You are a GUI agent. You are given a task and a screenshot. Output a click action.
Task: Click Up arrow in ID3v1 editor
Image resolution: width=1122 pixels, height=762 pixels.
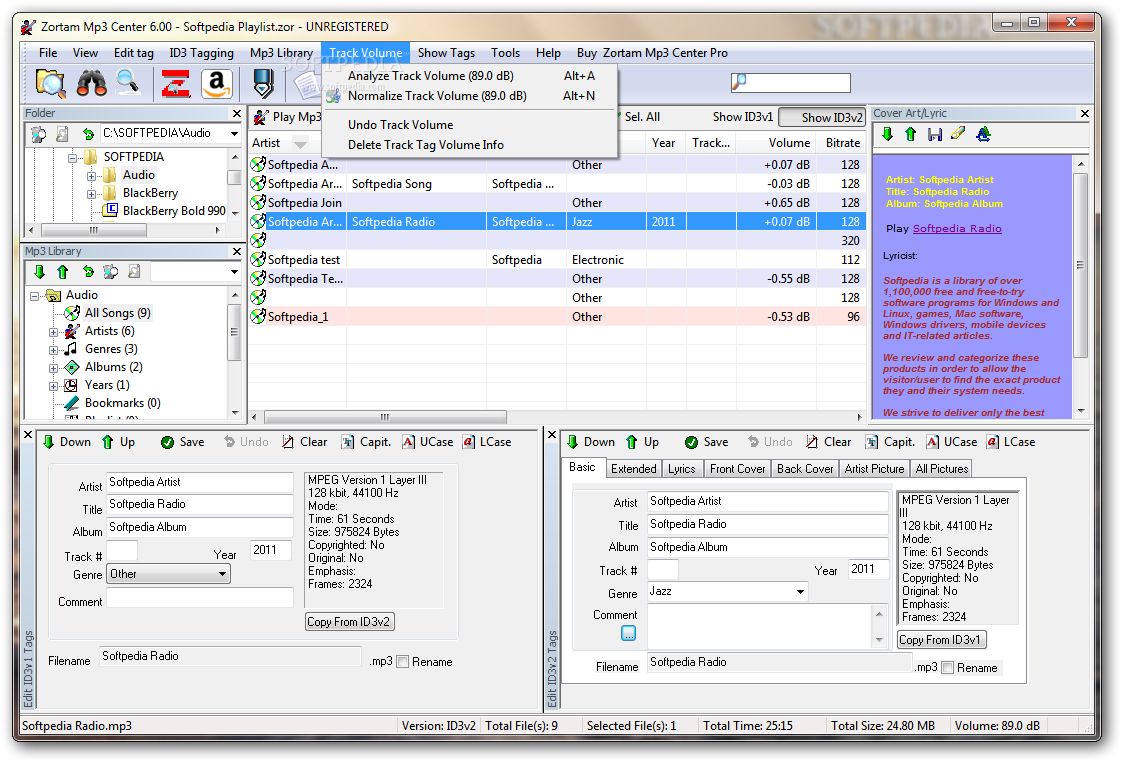tap(118, 442)
